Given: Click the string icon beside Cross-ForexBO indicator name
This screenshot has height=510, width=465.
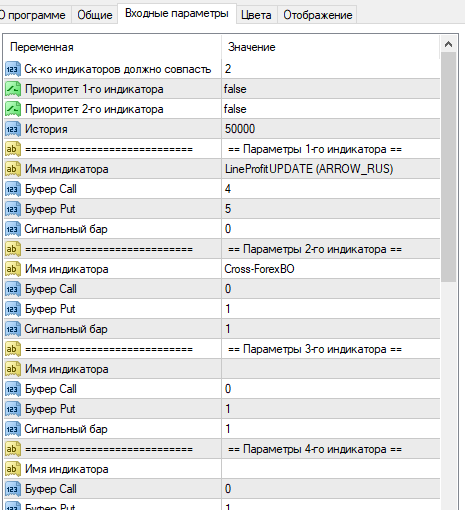Looking at the screenshot, I should [13, 269].
